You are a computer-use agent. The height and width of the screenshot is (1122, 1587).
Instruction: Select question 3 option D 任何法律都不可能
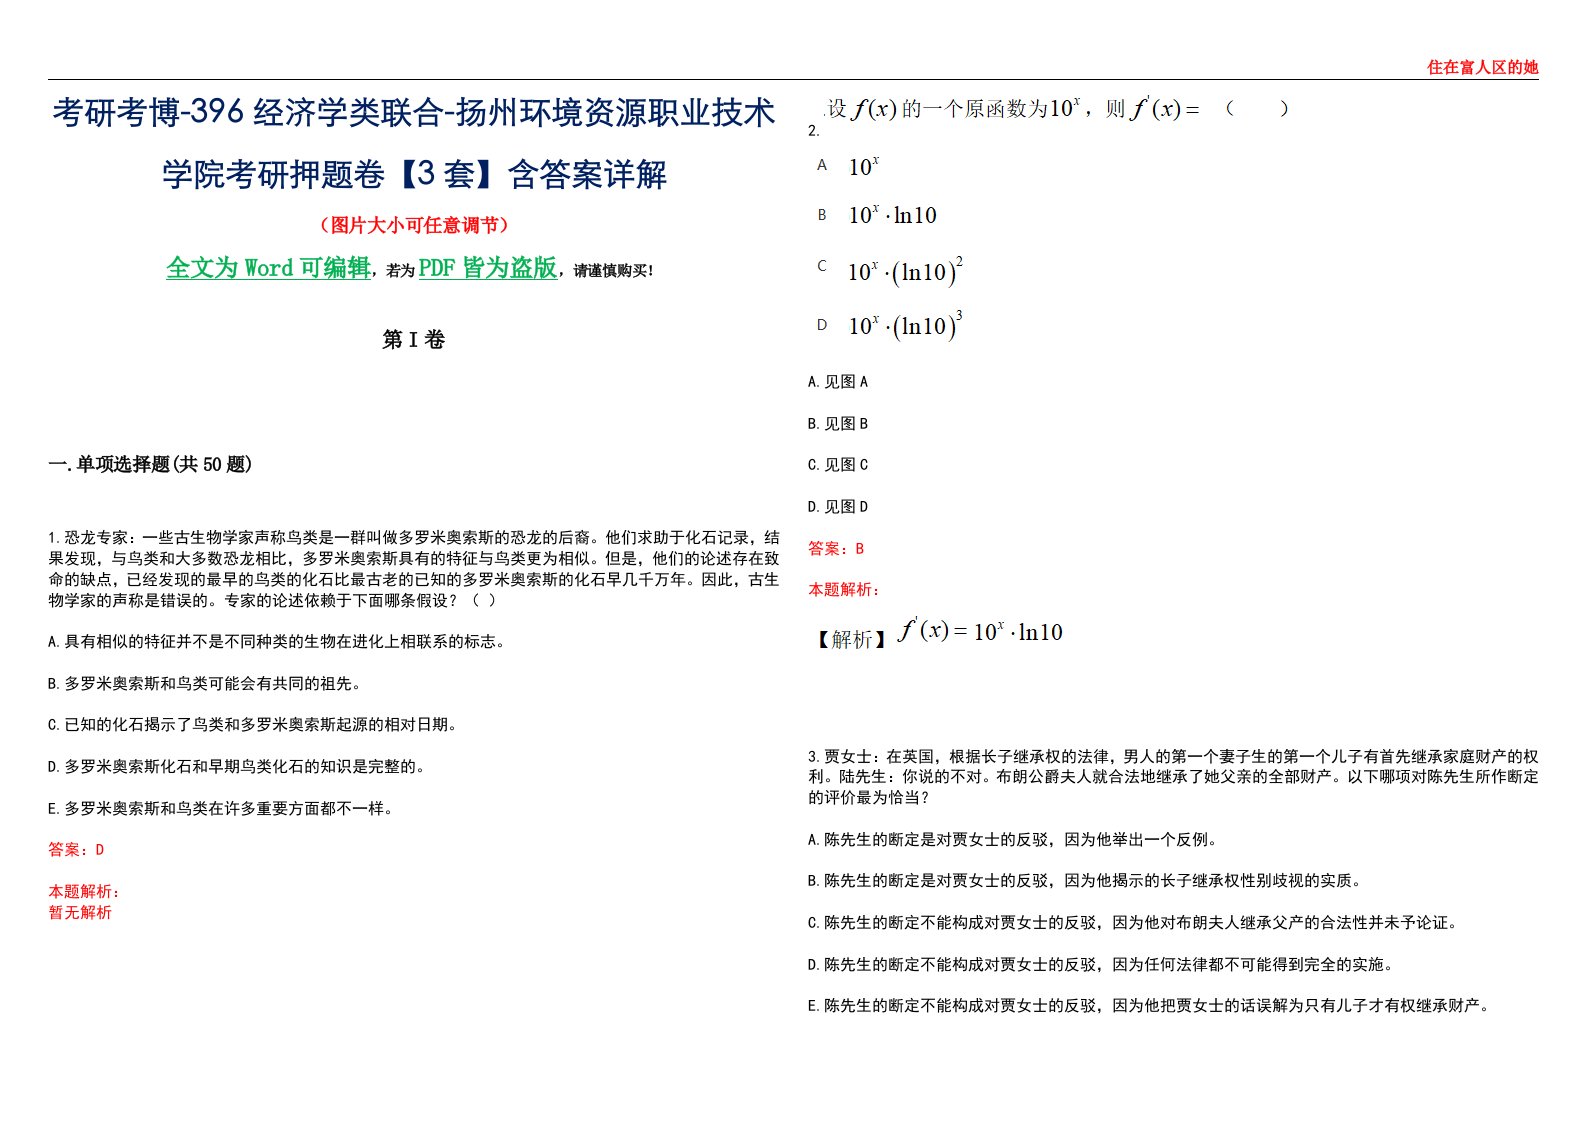(1101, 965)
